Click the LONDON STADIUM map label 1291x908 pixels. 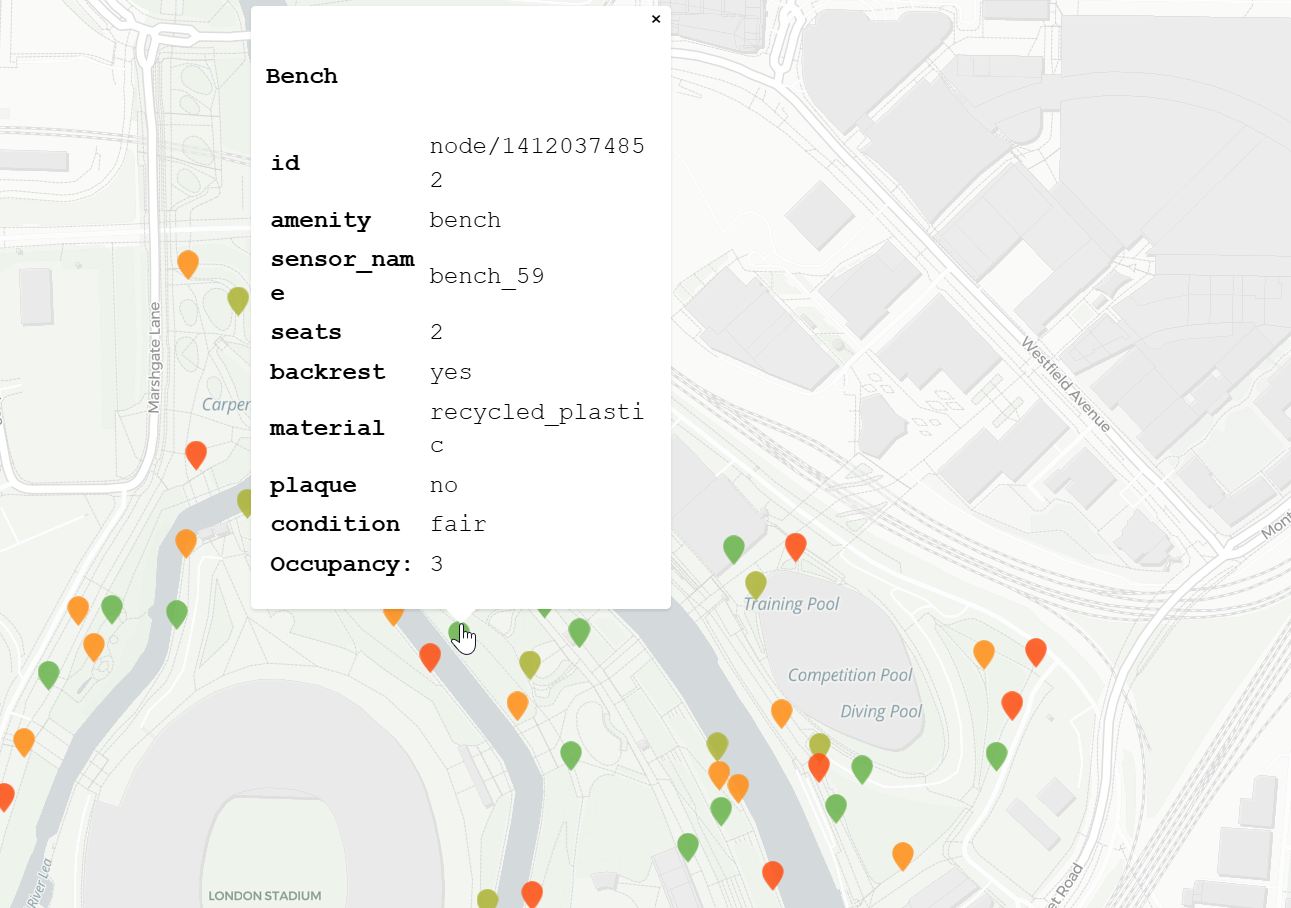(x=265, y=896)
